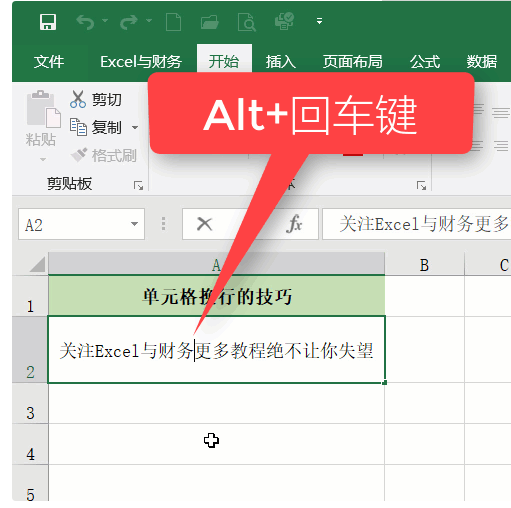
Task: Select row 1 header
Action: point(30,296)
